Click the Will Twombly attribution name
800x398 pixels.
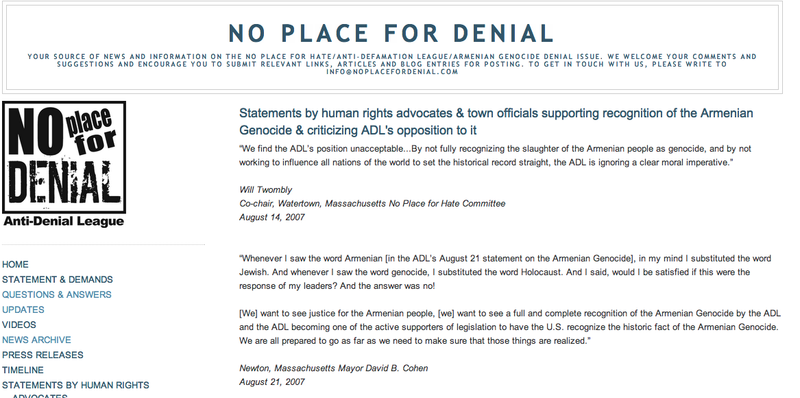266,190
